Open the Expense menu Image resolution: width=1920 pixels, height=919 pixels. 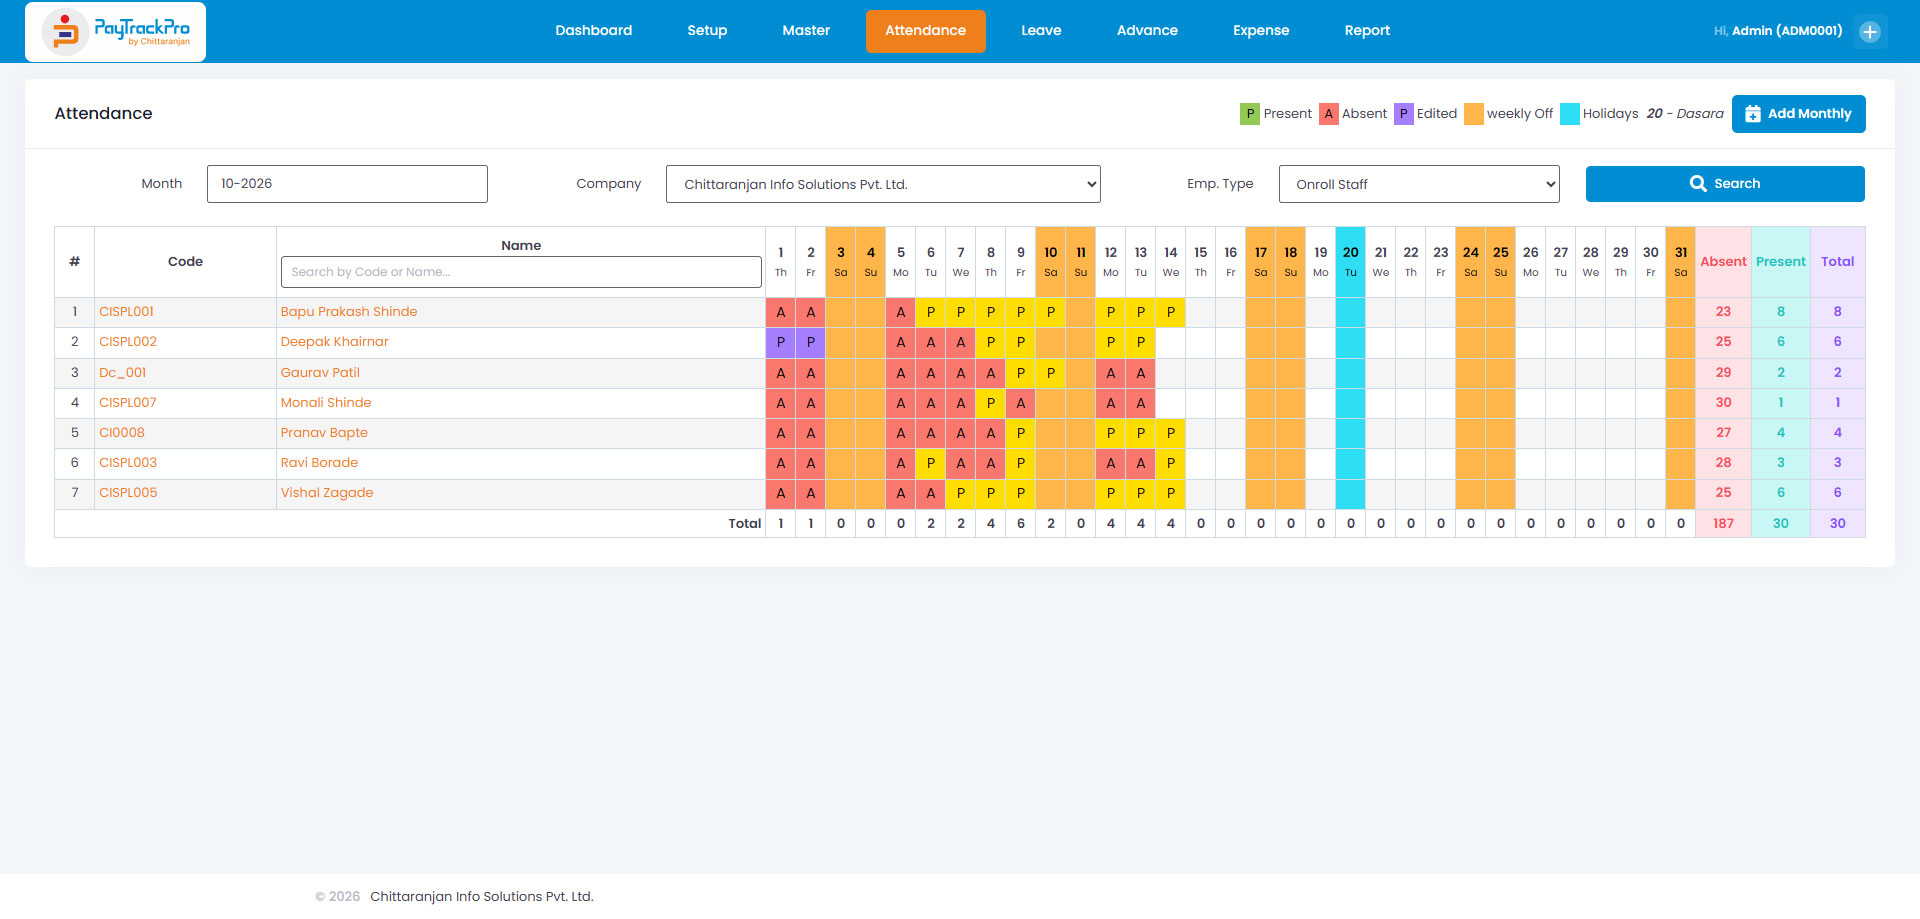[1261, 31]
